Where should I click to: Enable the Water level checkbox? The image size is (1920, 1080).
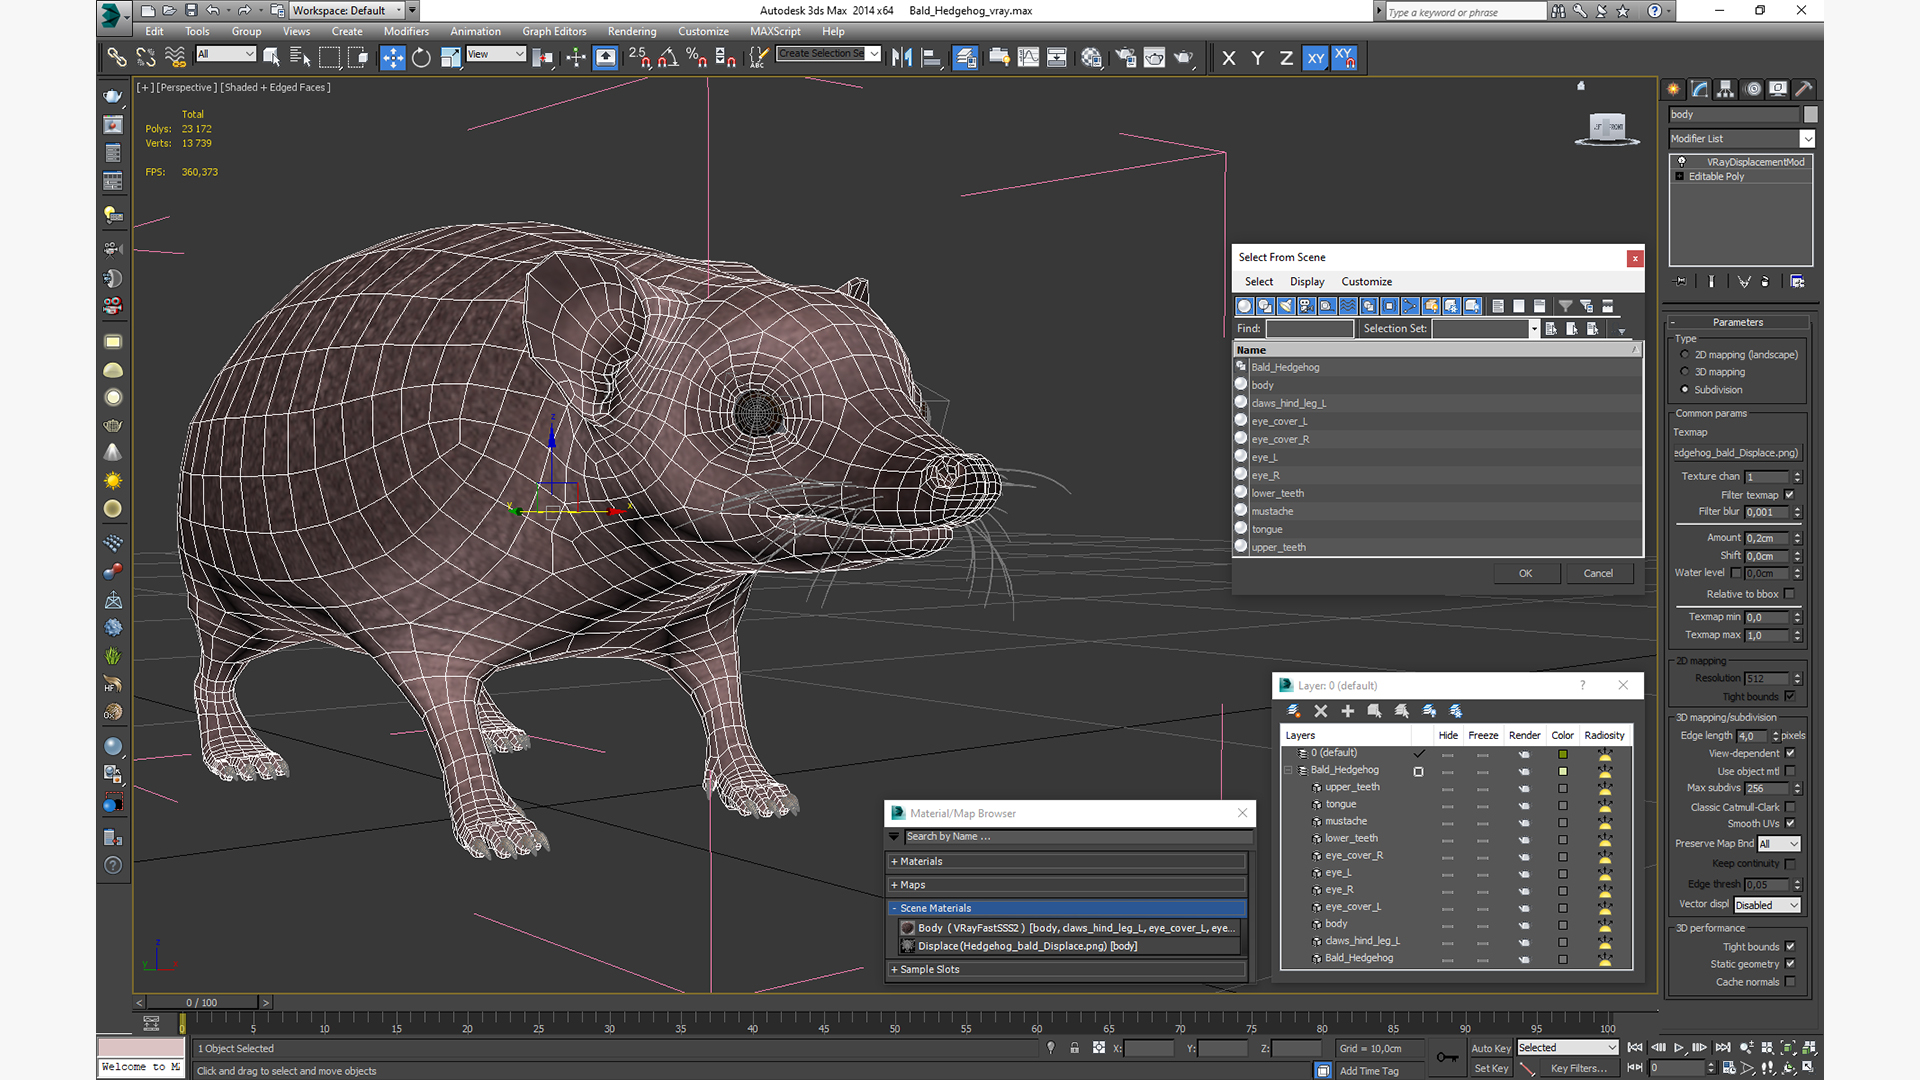(1736, 573)
